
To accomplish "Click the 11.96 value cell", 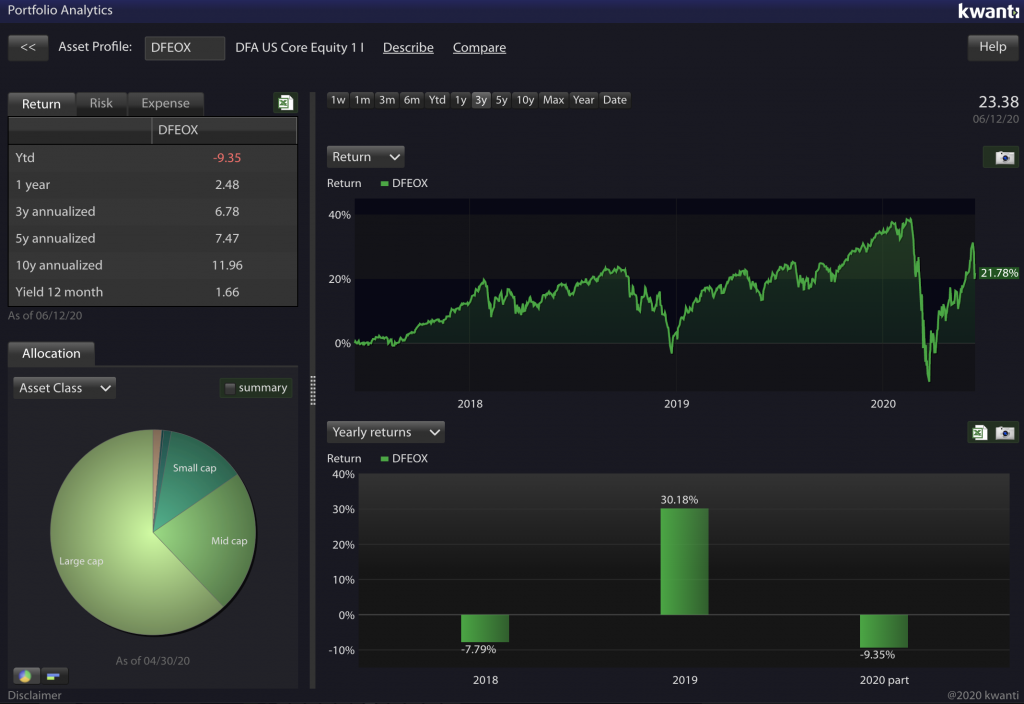I will pos(227,265).
